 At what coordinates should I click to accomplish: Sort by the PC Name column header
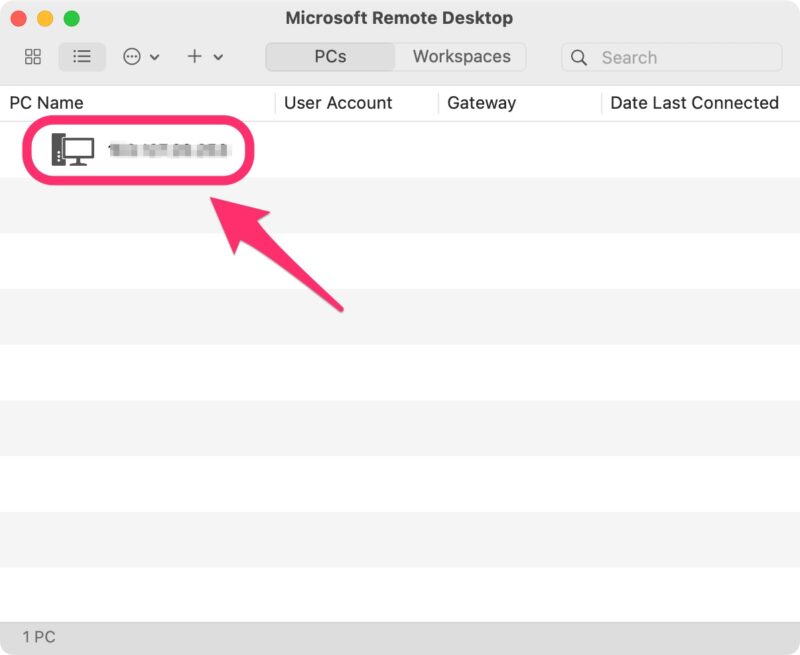46,103
